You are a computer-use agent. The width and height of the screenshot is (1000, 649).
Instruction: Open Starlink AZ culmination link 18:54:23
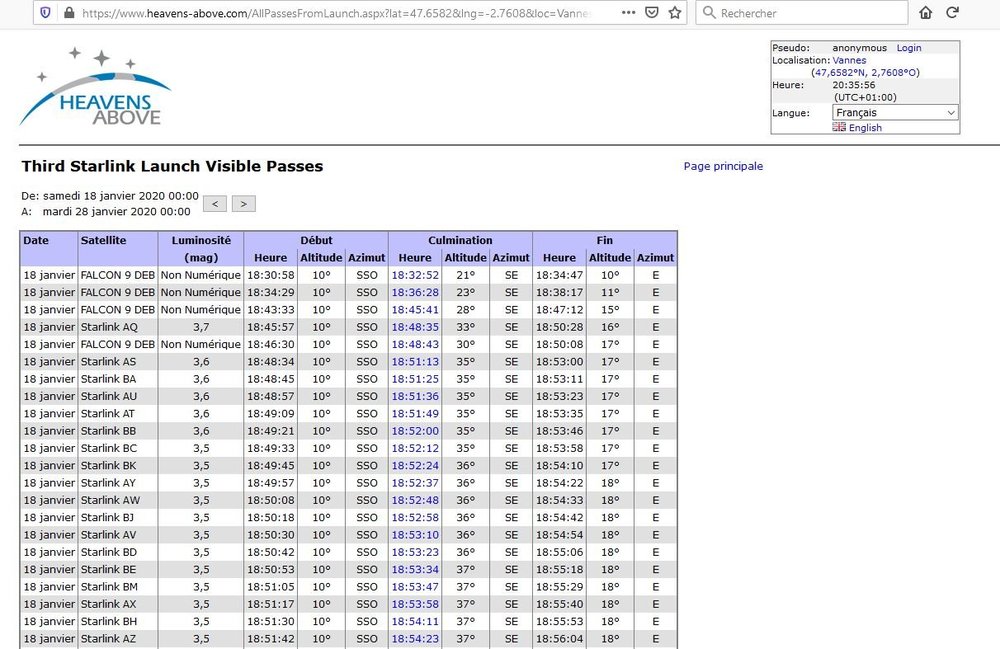click(415, 638)
